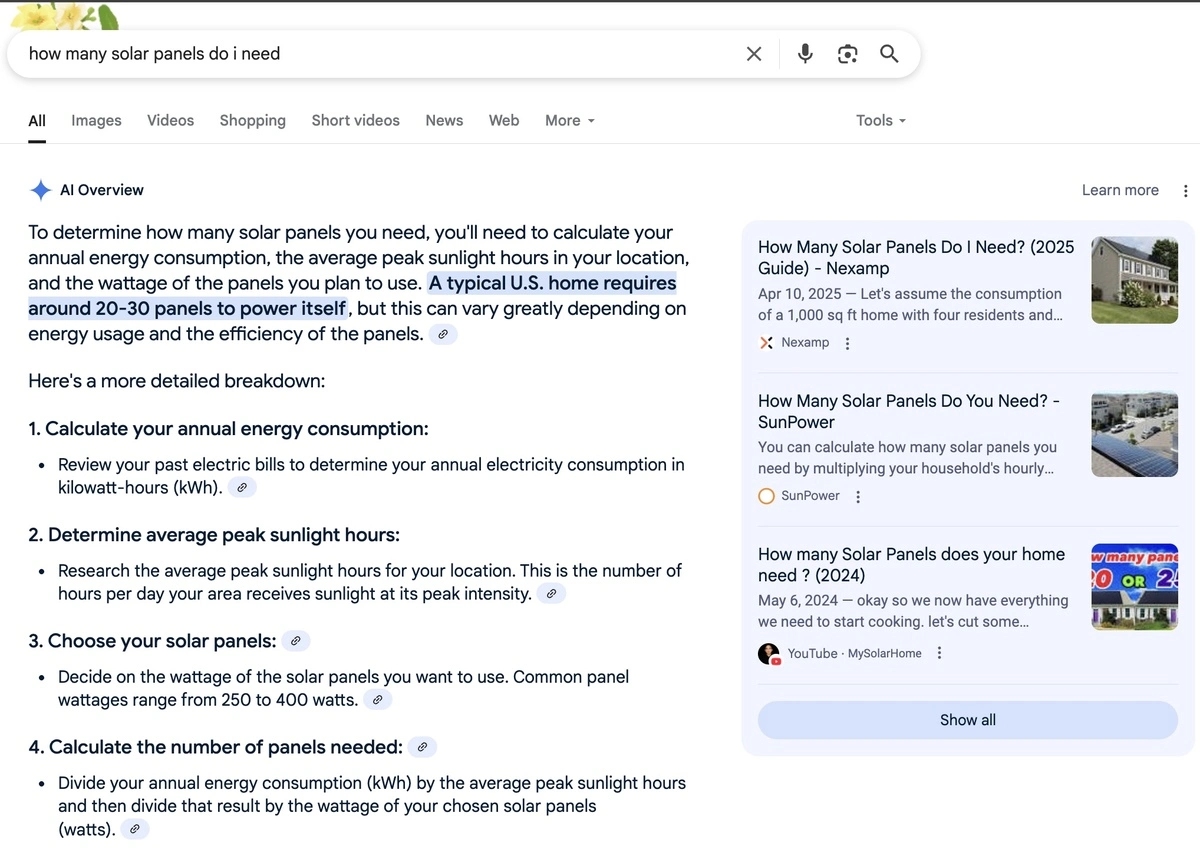Click source link icon after kilowatt-hours (kWh)
This screenshot has height=849, width=1200.
point(242,488)
